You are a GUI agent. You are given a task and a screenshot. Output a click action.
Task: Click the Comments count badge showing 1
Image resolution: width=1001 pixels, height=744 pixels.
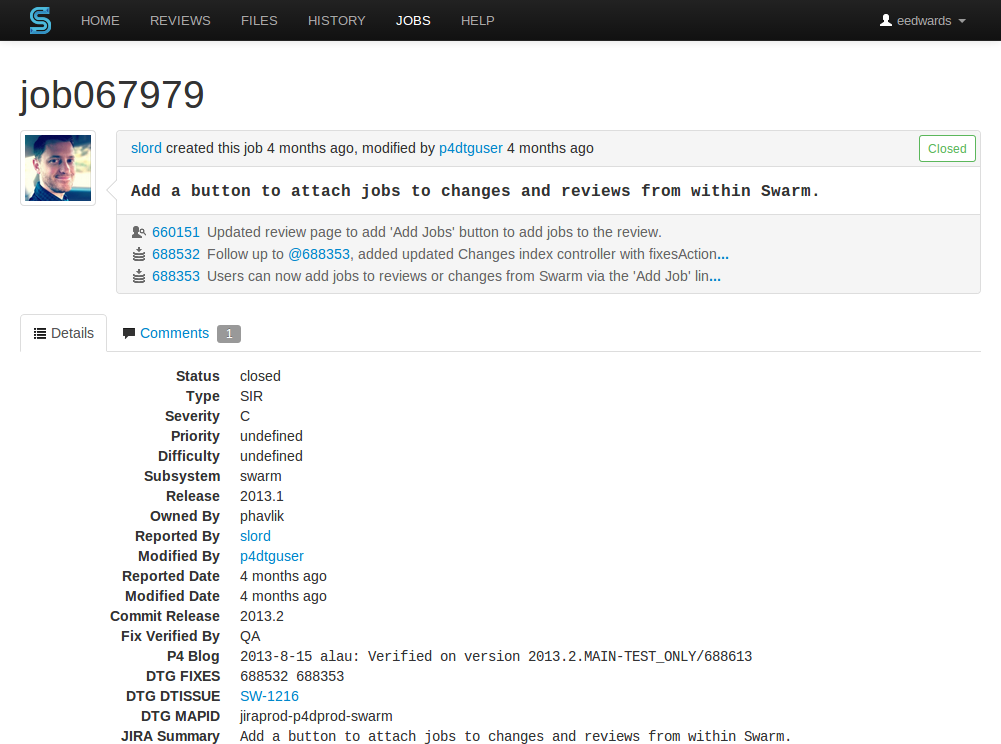tap(229, 334)
